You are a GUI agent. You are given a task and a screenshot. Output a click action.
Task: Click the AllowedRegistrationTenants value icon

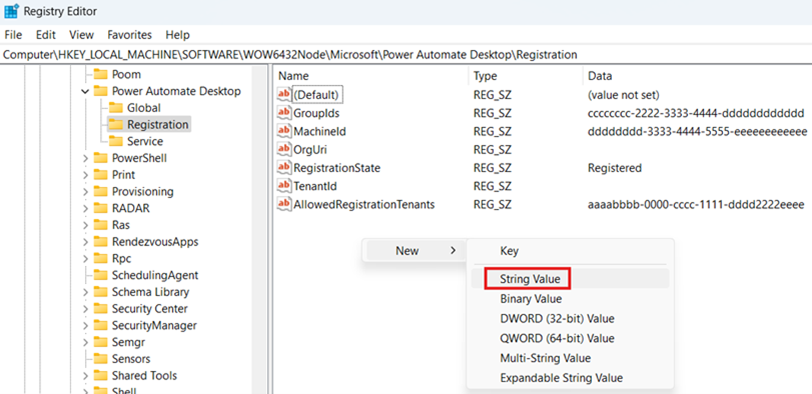click(x=284, y=205)
